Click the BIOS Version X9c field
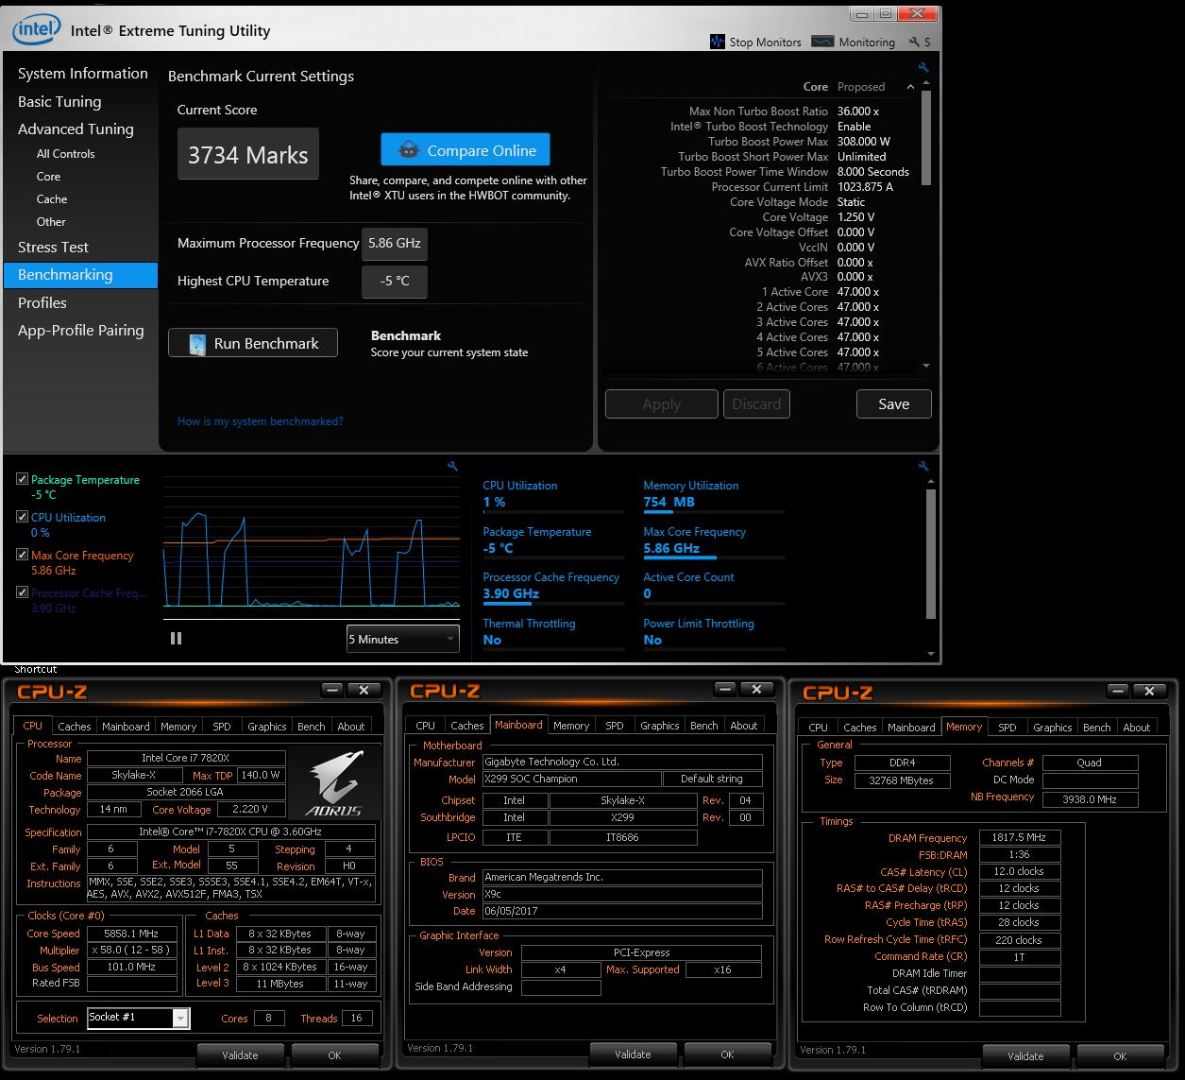Viewport: 1185px width, 1080px height. [x=622, y=894]
